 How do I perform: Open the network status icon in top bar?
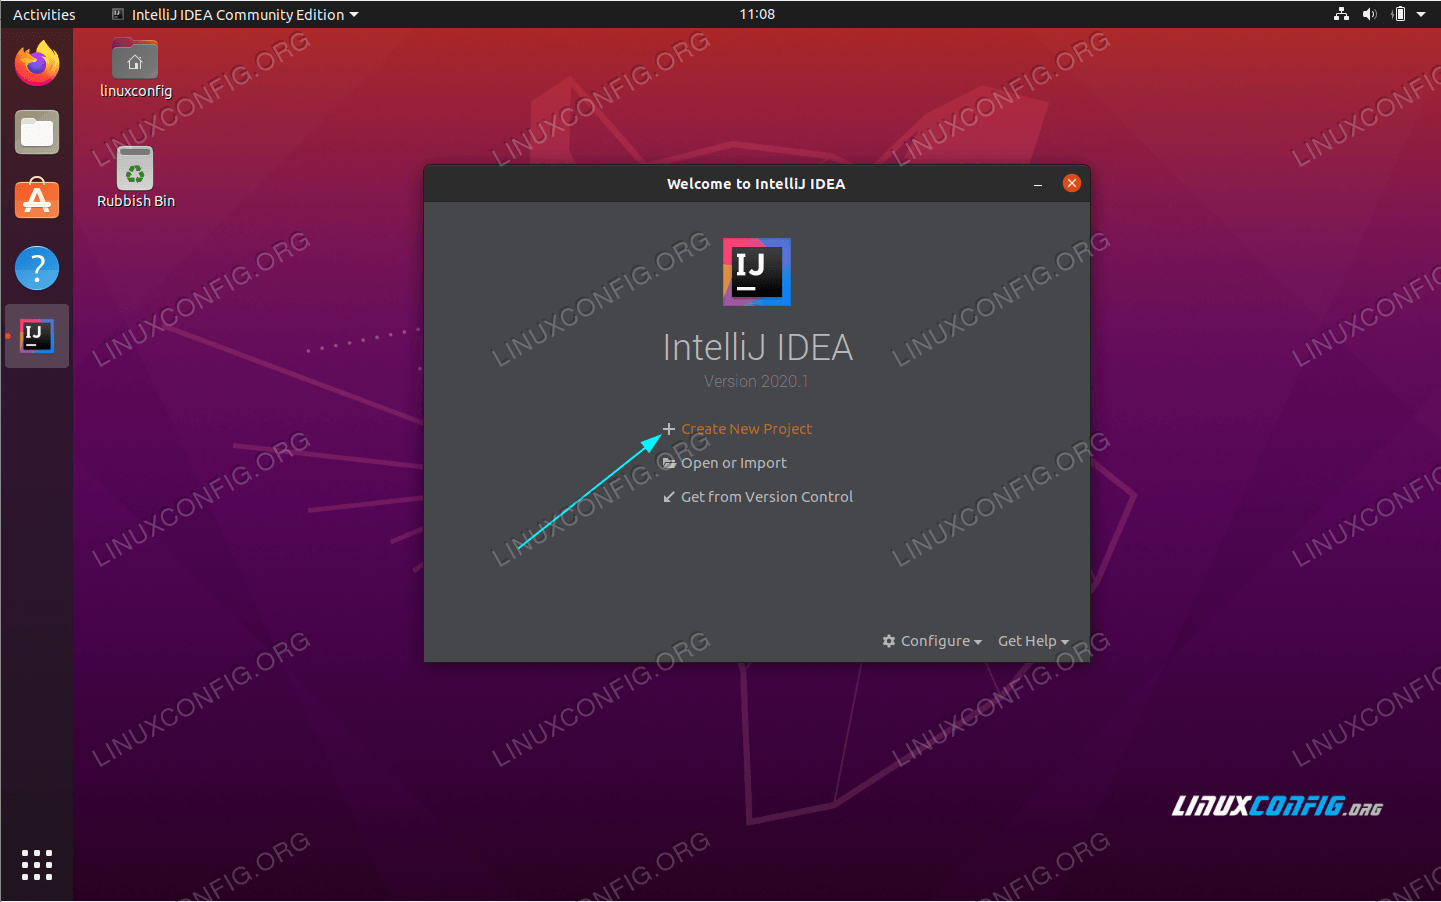(1341, 14)
